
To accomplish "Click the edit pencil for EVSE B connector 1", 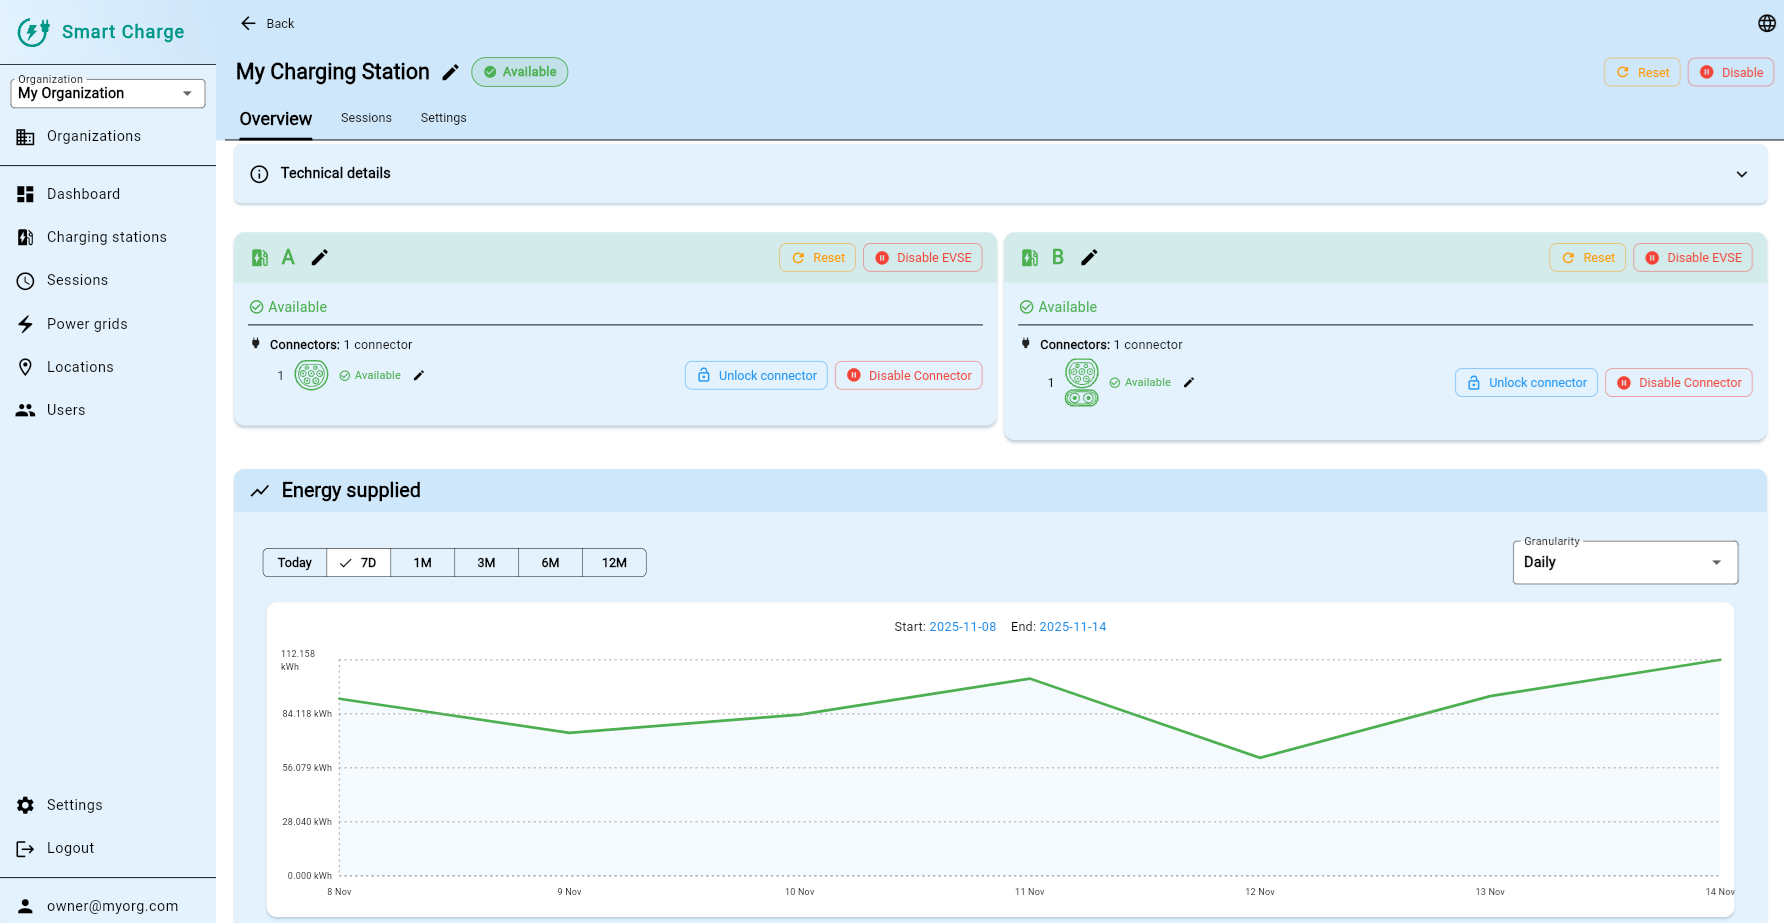I will (x=1189, y=383).
